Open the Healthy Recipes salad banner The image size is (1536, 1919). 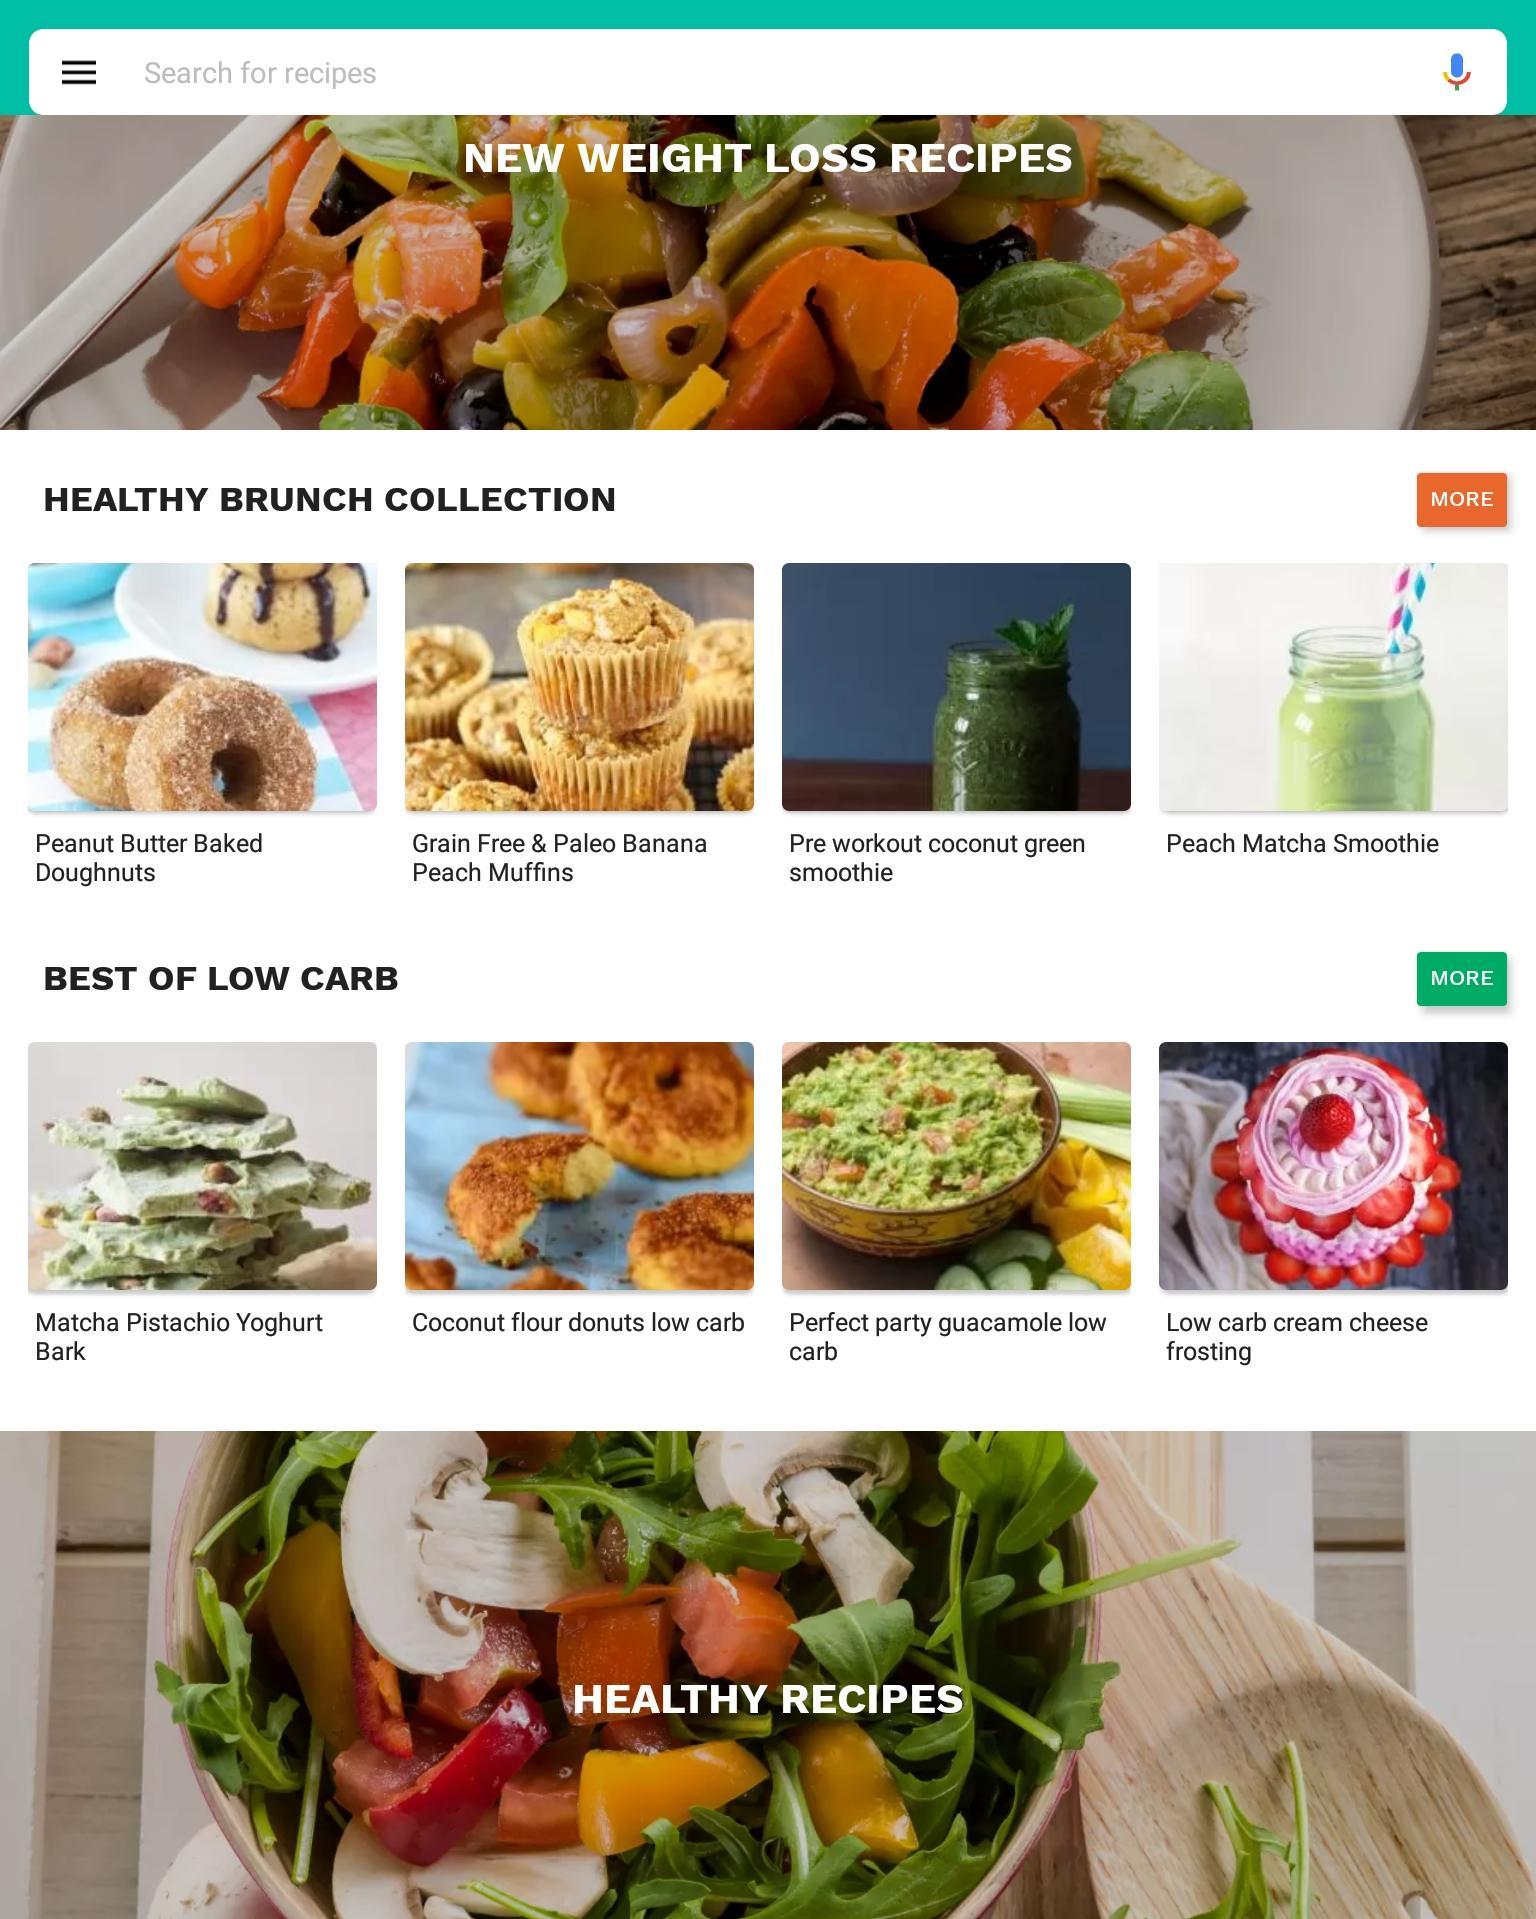point(768,1675)
